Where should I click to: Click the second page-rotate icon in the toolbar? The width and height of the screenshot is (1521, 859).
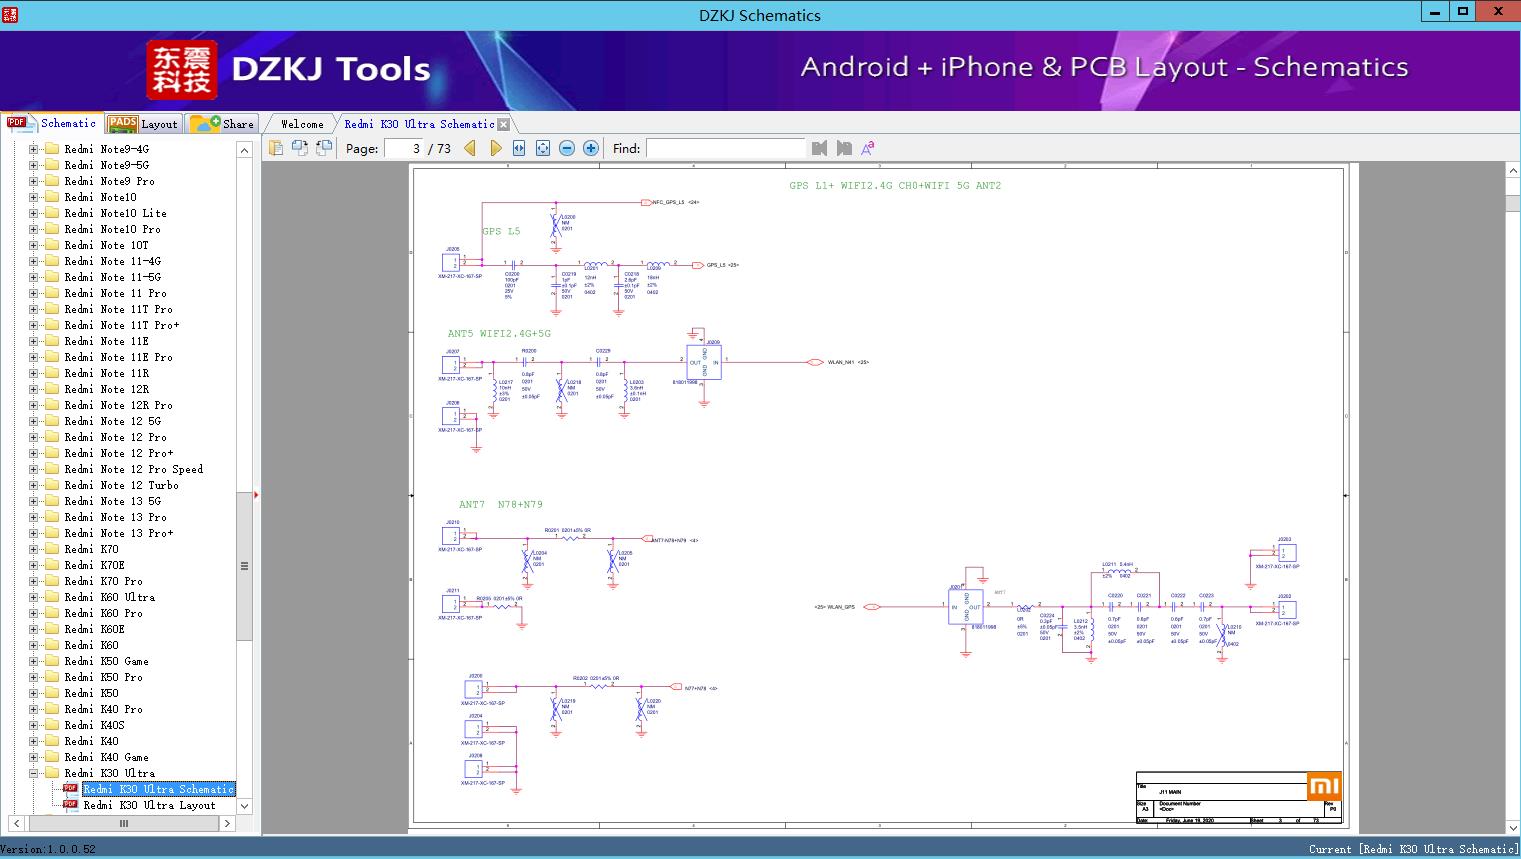[300, 148]
